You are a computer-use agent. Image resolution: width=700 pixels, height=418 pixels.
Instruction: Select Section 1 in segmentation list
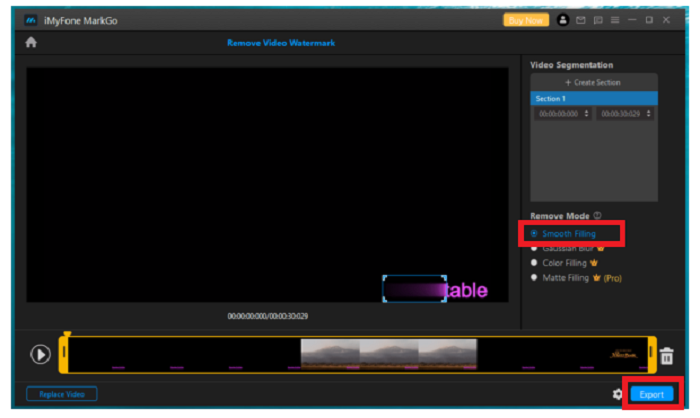(x=594, y=98)
